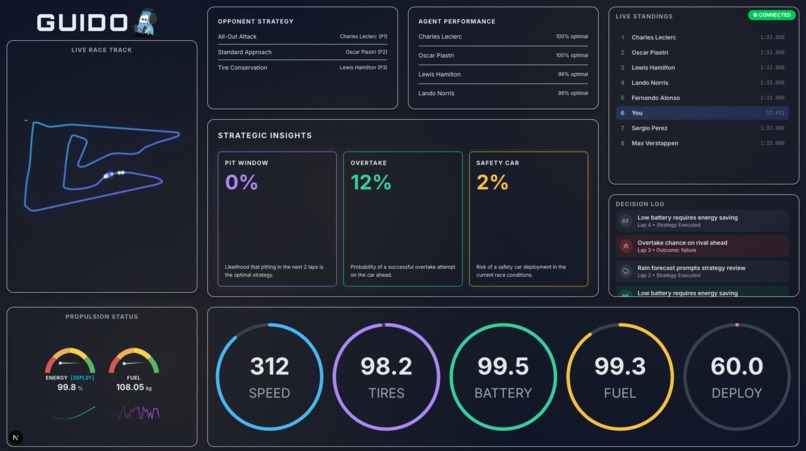Image resolution: width=806 pixels, height=451 pixels.
Task: Open the SAFETY CAR 2% insight card
Action: coord(528,219)
